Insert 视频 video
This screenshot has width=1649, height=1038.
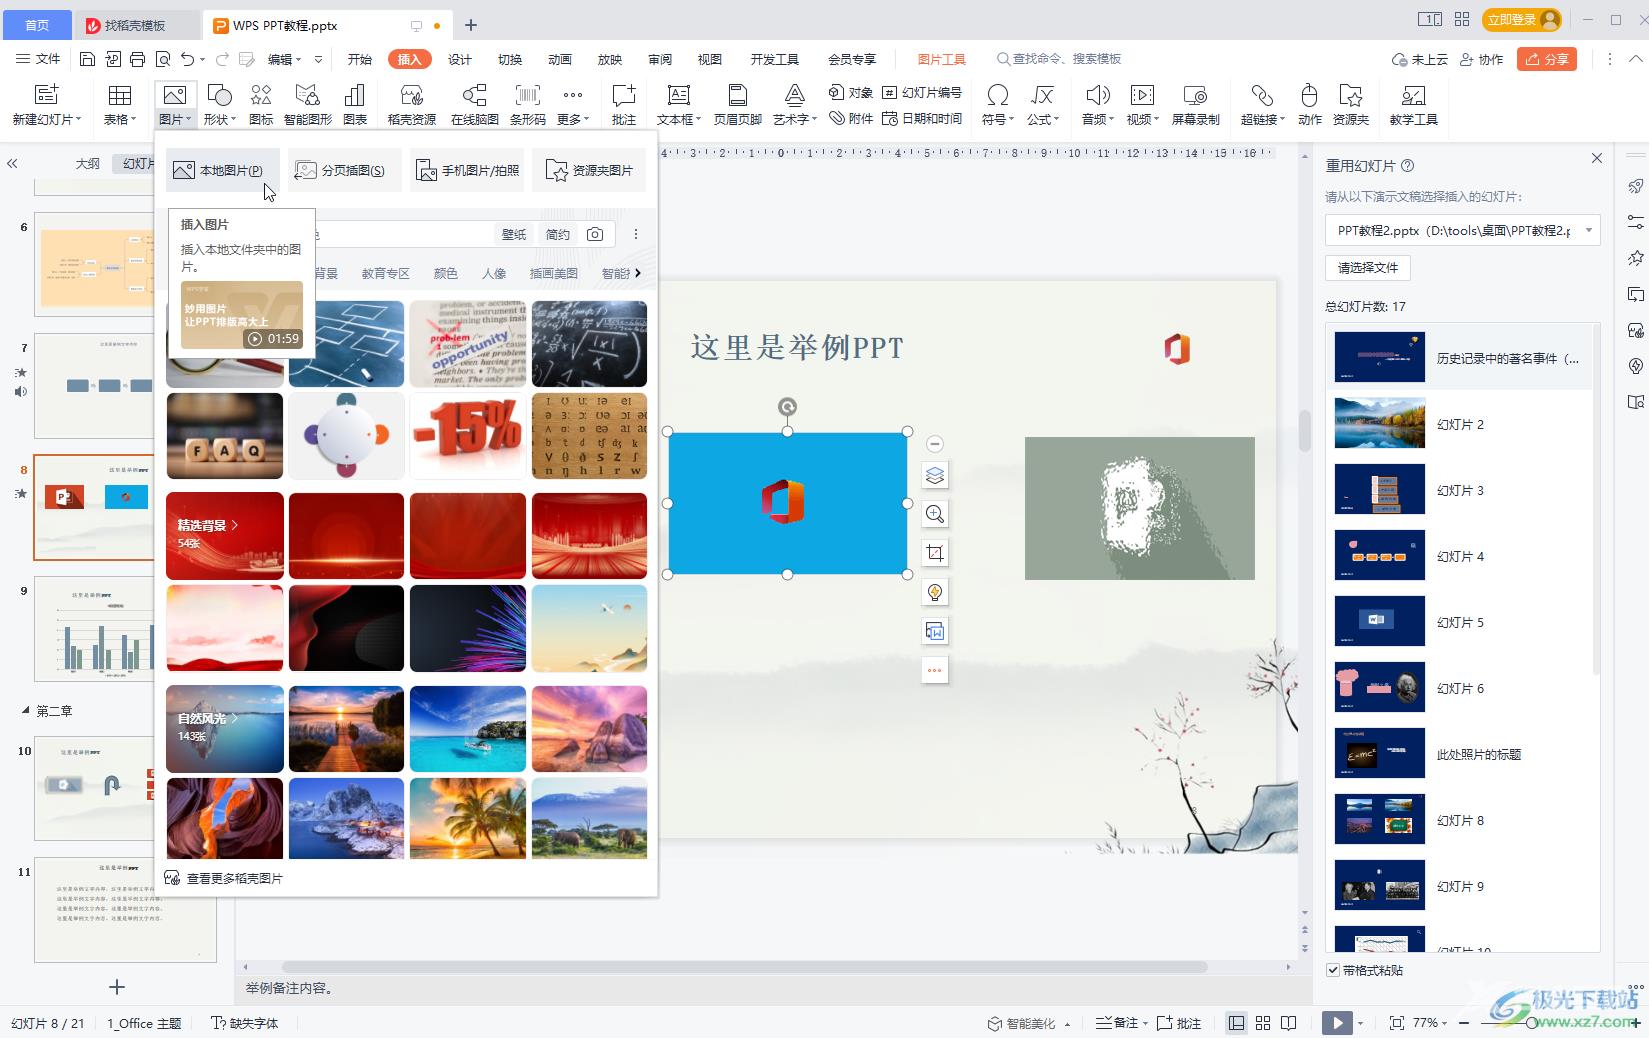1142,104
